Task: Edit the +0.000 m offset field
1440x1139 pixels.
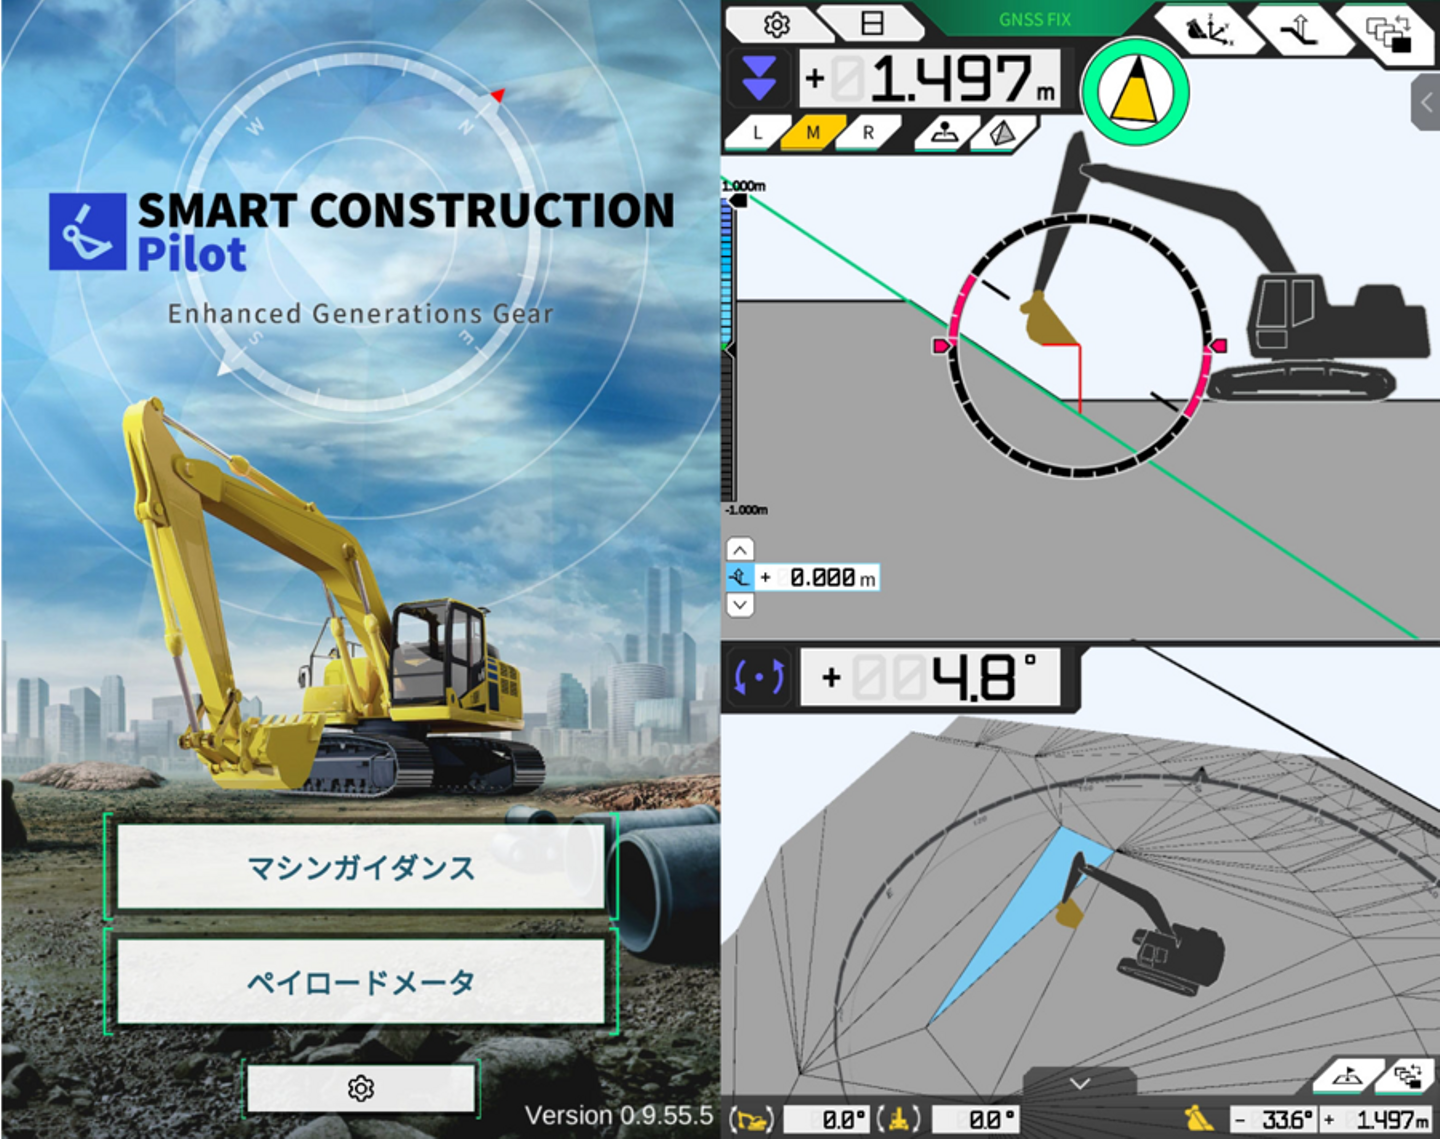Action: click(x=817, y=578)
